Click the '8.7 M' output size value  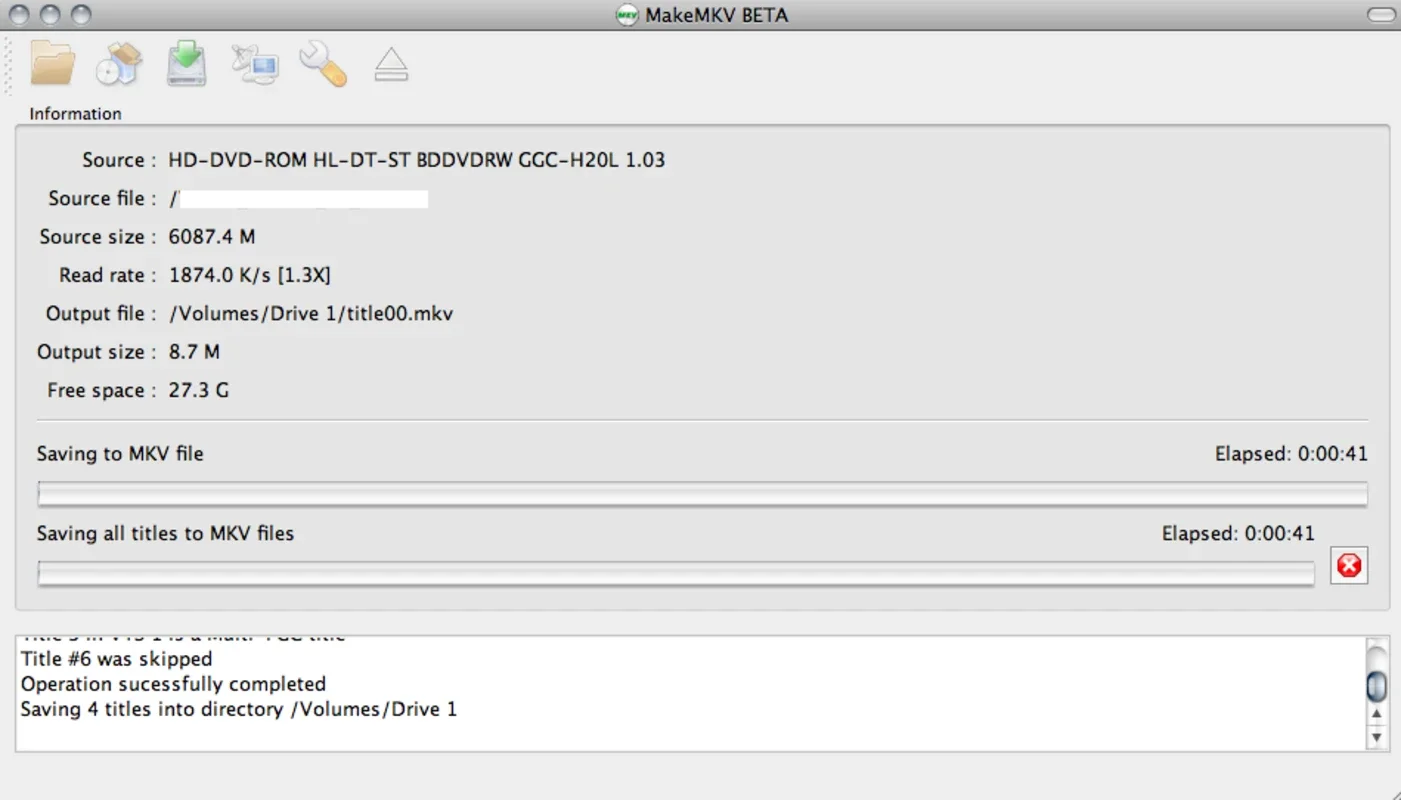click(194, 352)
